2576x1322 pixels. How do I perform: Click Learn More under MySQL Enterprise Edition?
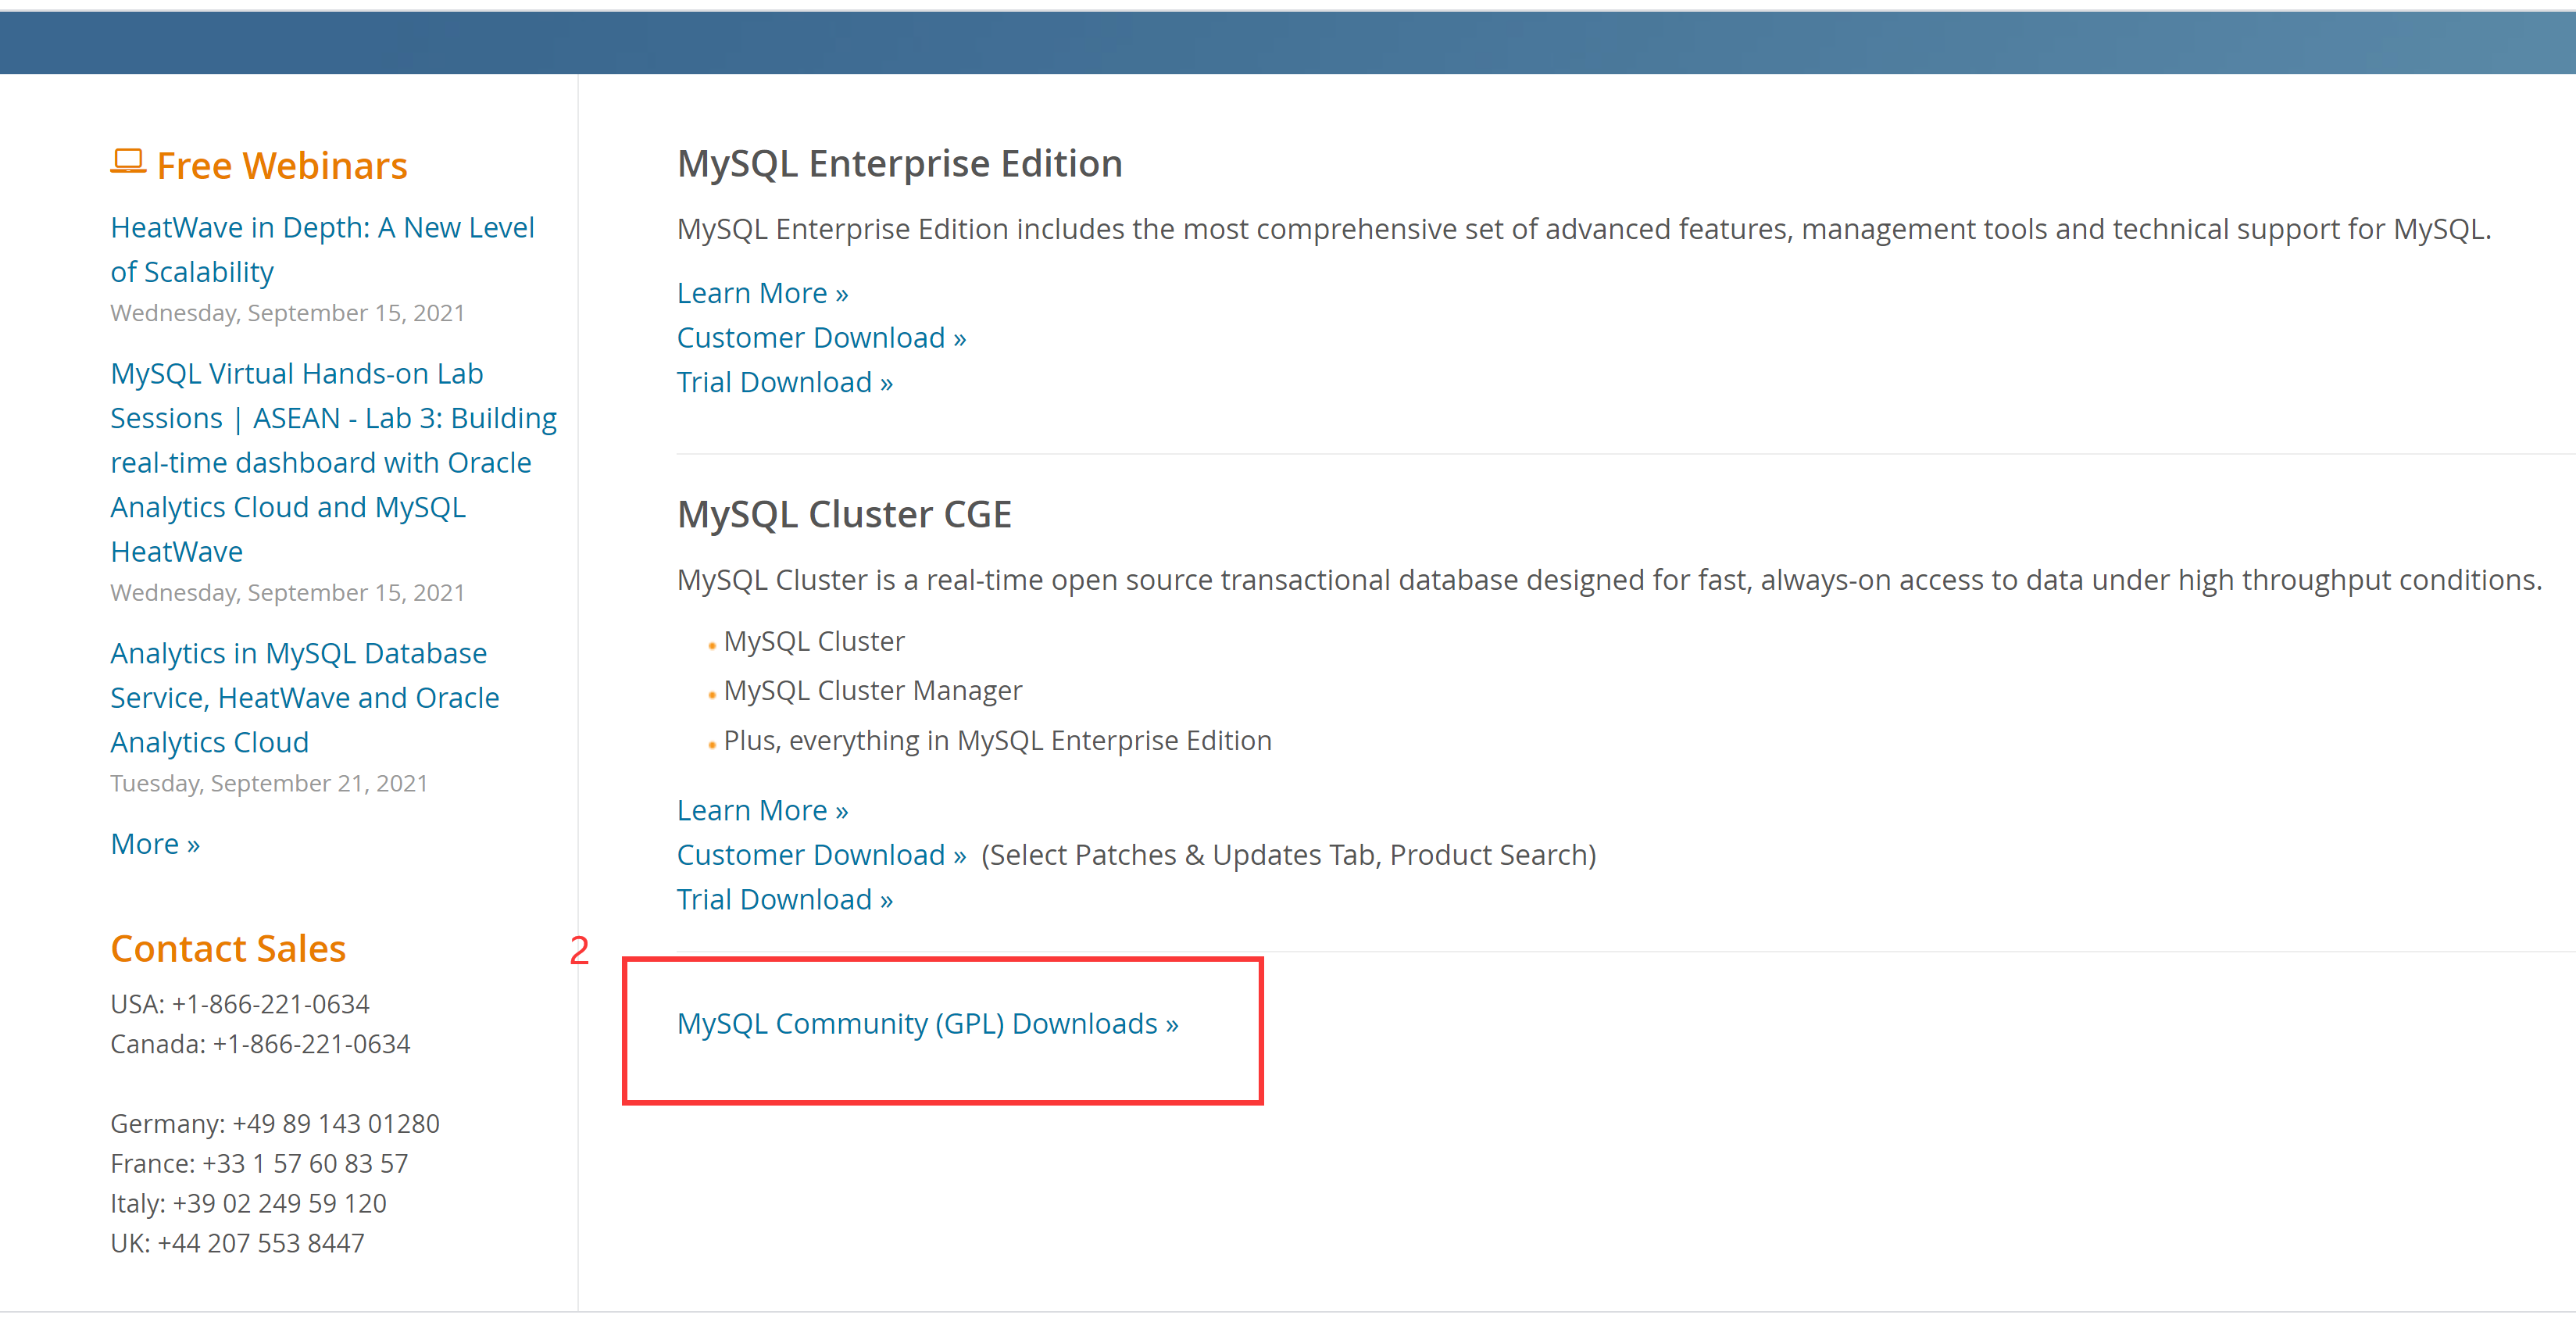[x=762, y=293]
